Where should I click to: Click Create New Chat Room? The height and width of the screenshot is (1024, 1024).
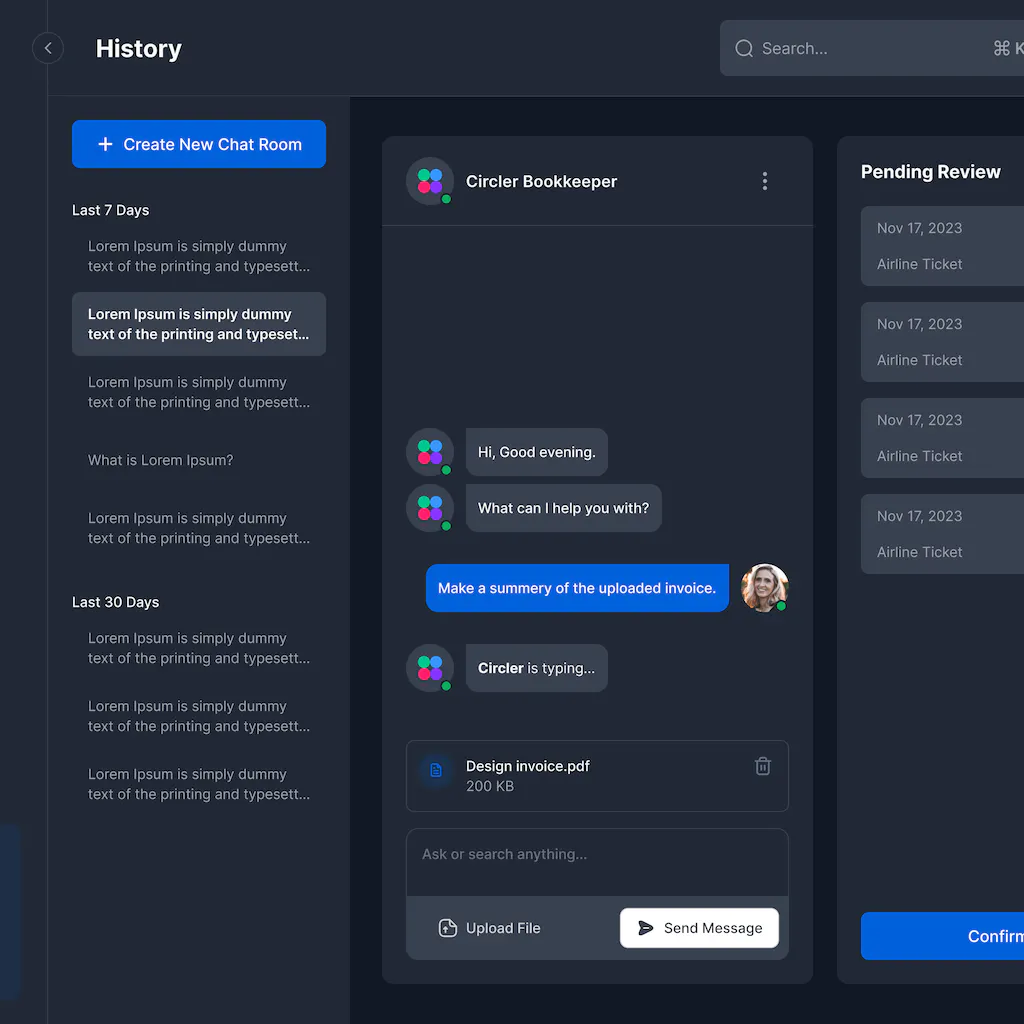pyautogui.click(x=198, y=144)
